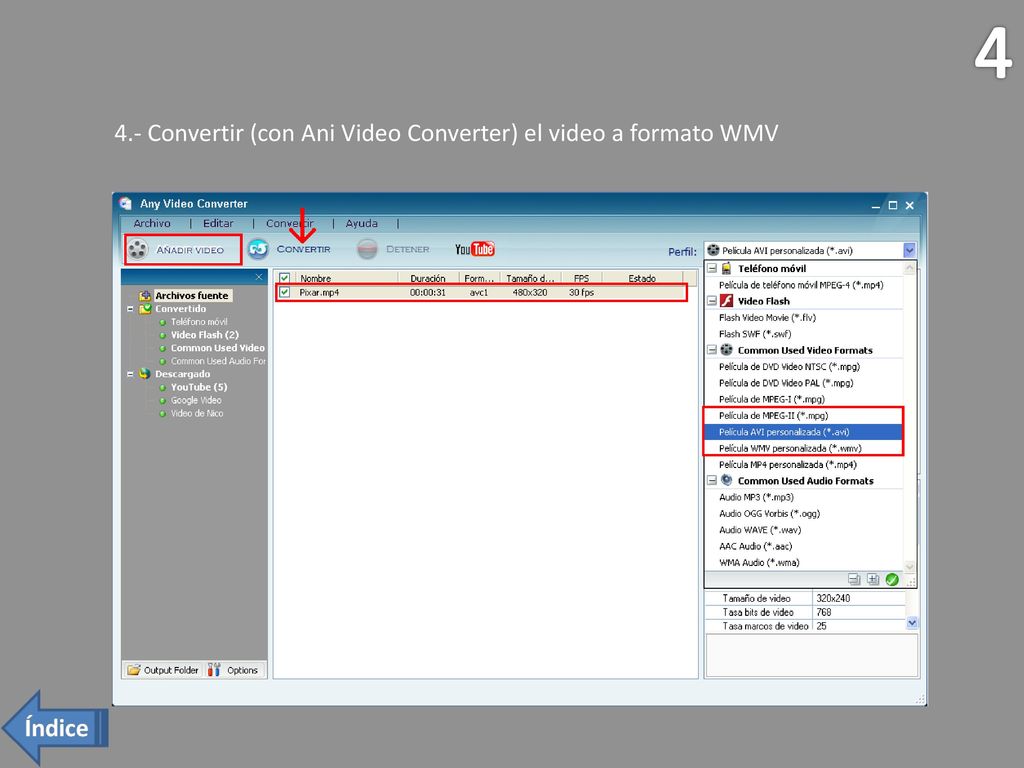The height and width of the screenshot is (768, 1024).
Task: Click the Descargado globe icon in sidebar
Action: point(145,374)
